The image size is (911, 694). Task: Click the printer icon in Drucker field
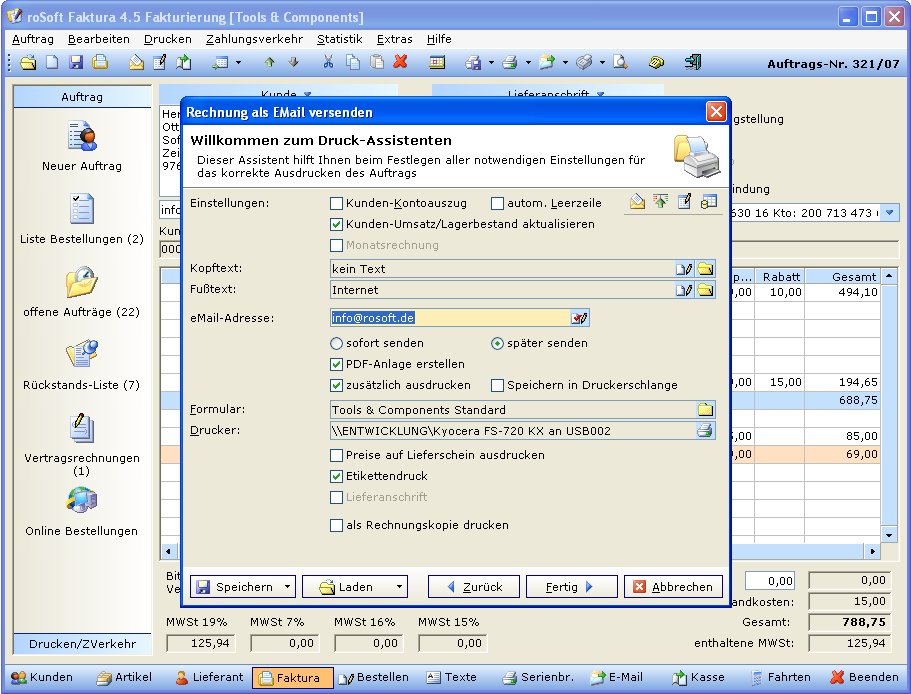[705, 431]
